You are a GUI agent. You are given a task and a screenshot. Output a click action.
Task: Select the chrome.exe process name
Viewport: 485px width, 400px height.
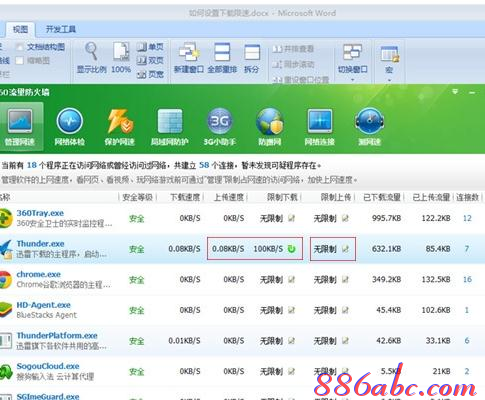[39, 274]
